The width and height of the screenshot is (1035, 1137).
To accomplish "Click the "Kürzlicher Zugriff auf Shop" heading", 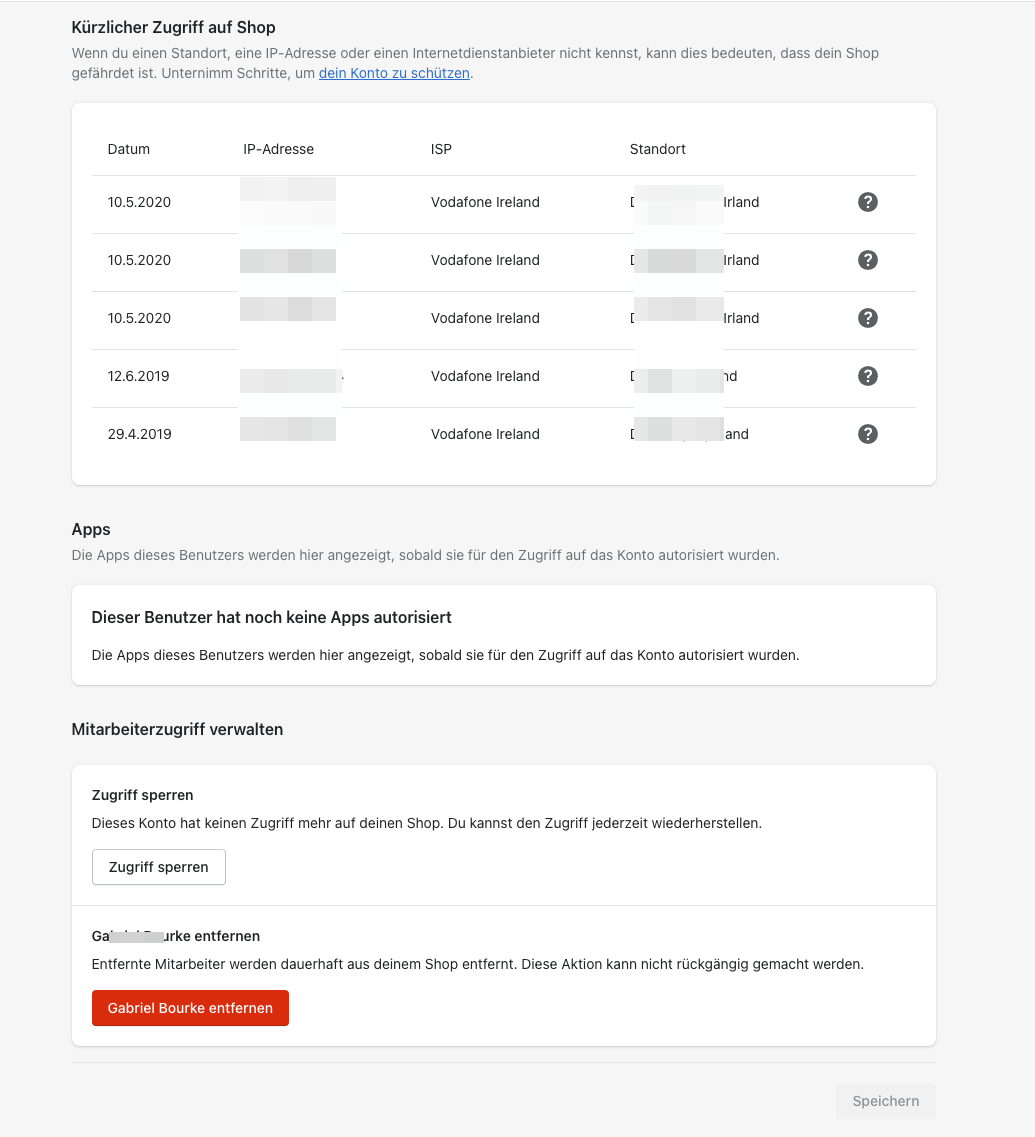I will (x=174, y=28).
